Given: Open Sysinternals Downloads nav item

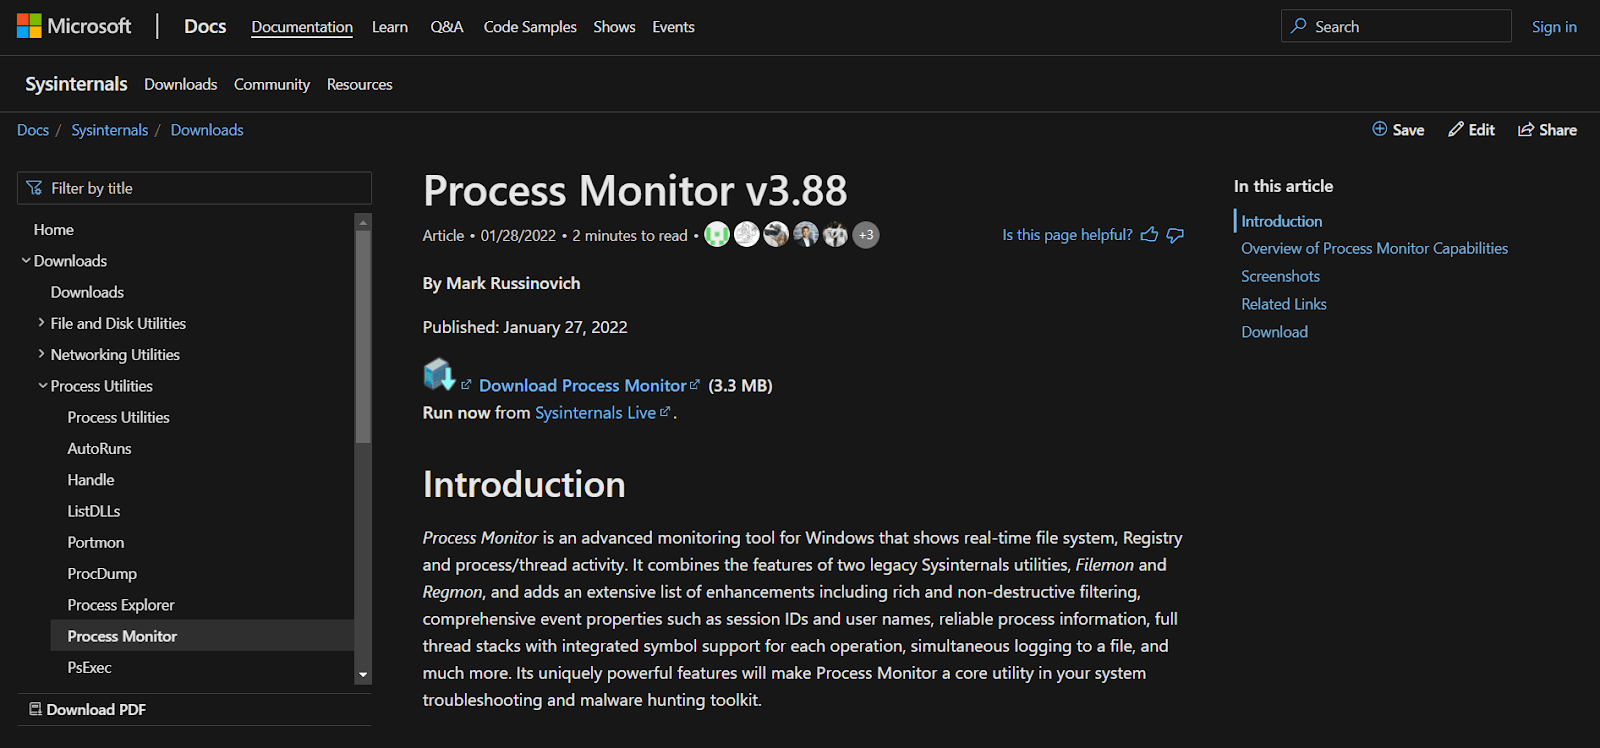Looking at the screenshot, I should pos(180,84).
